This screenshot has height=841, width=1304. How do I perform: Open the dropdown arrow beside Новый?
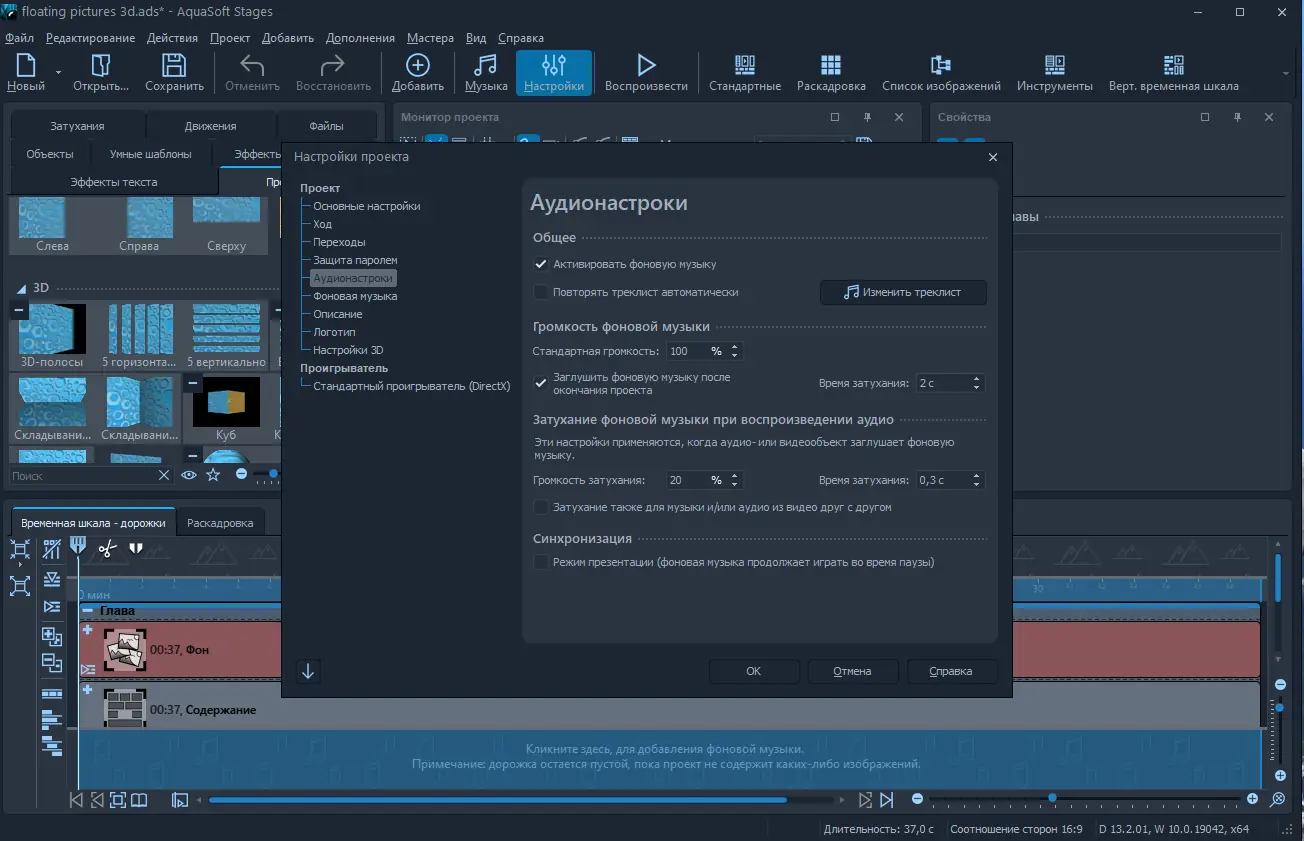click(58, 73)
